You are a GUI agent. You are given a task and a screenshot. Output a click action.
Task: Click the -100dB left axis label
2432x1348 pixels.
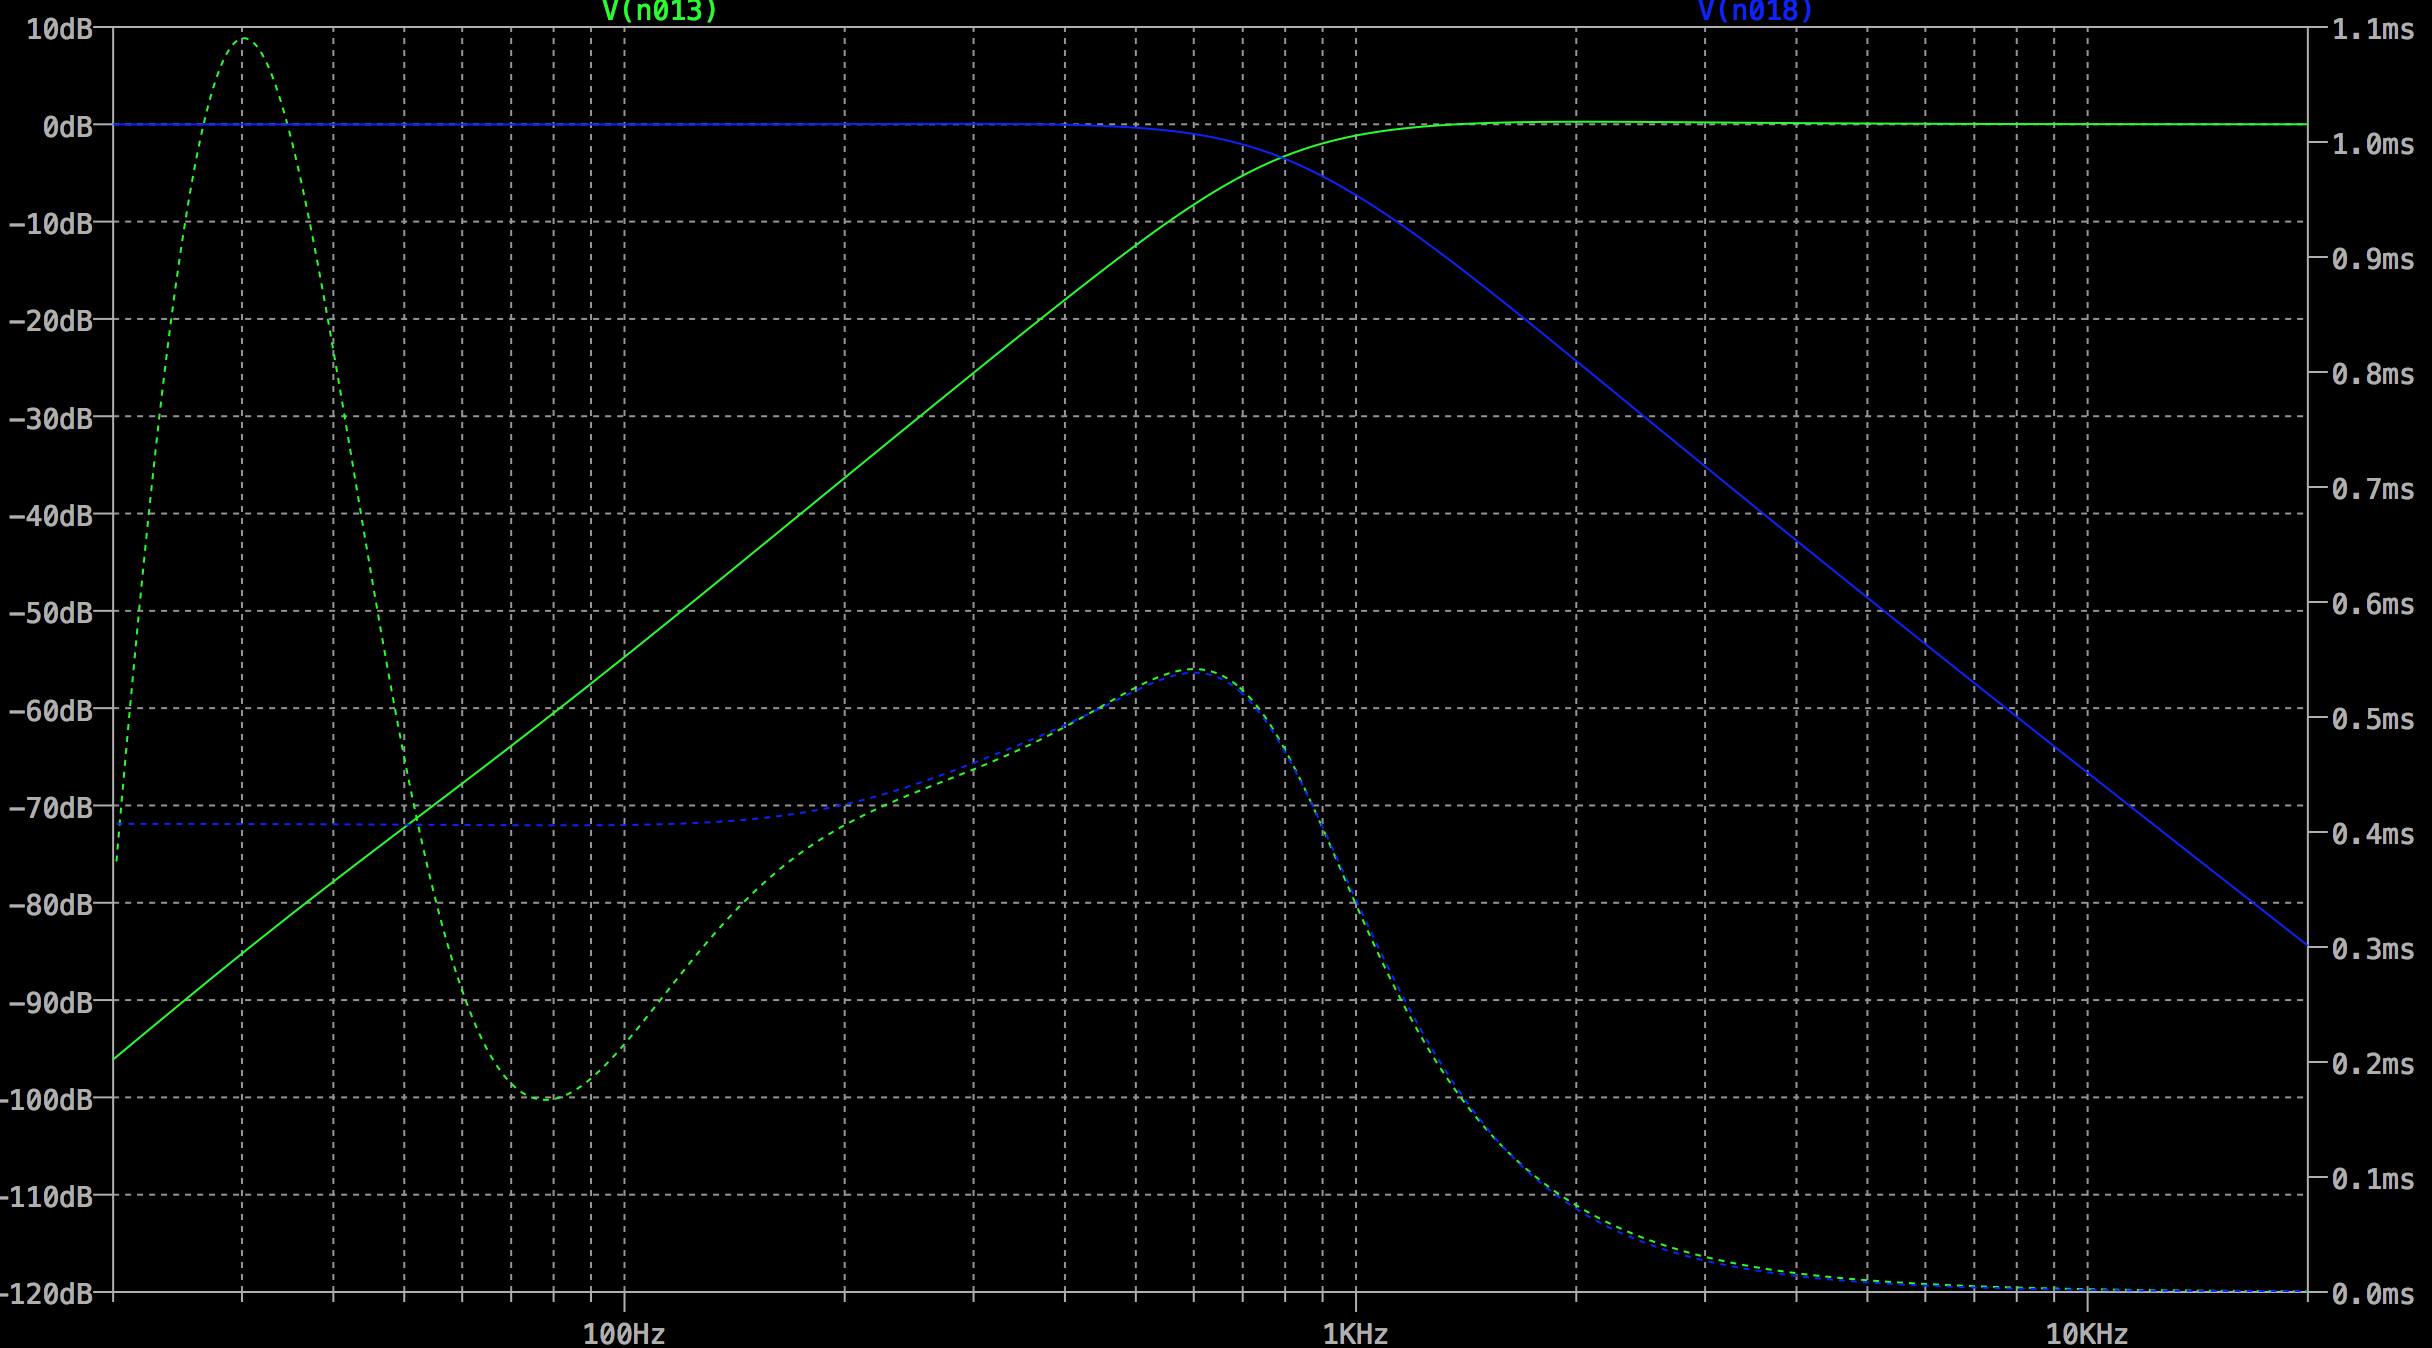[x=46, y=1099]
